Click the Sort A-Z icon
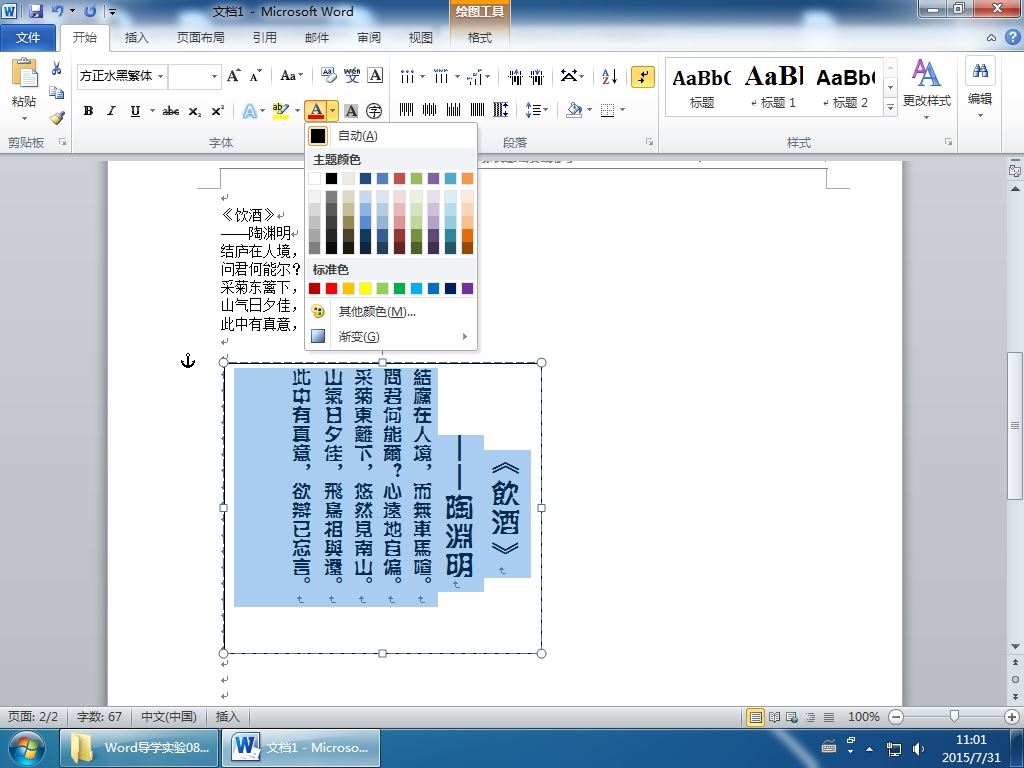1024x768 pixels. point(609,76)
